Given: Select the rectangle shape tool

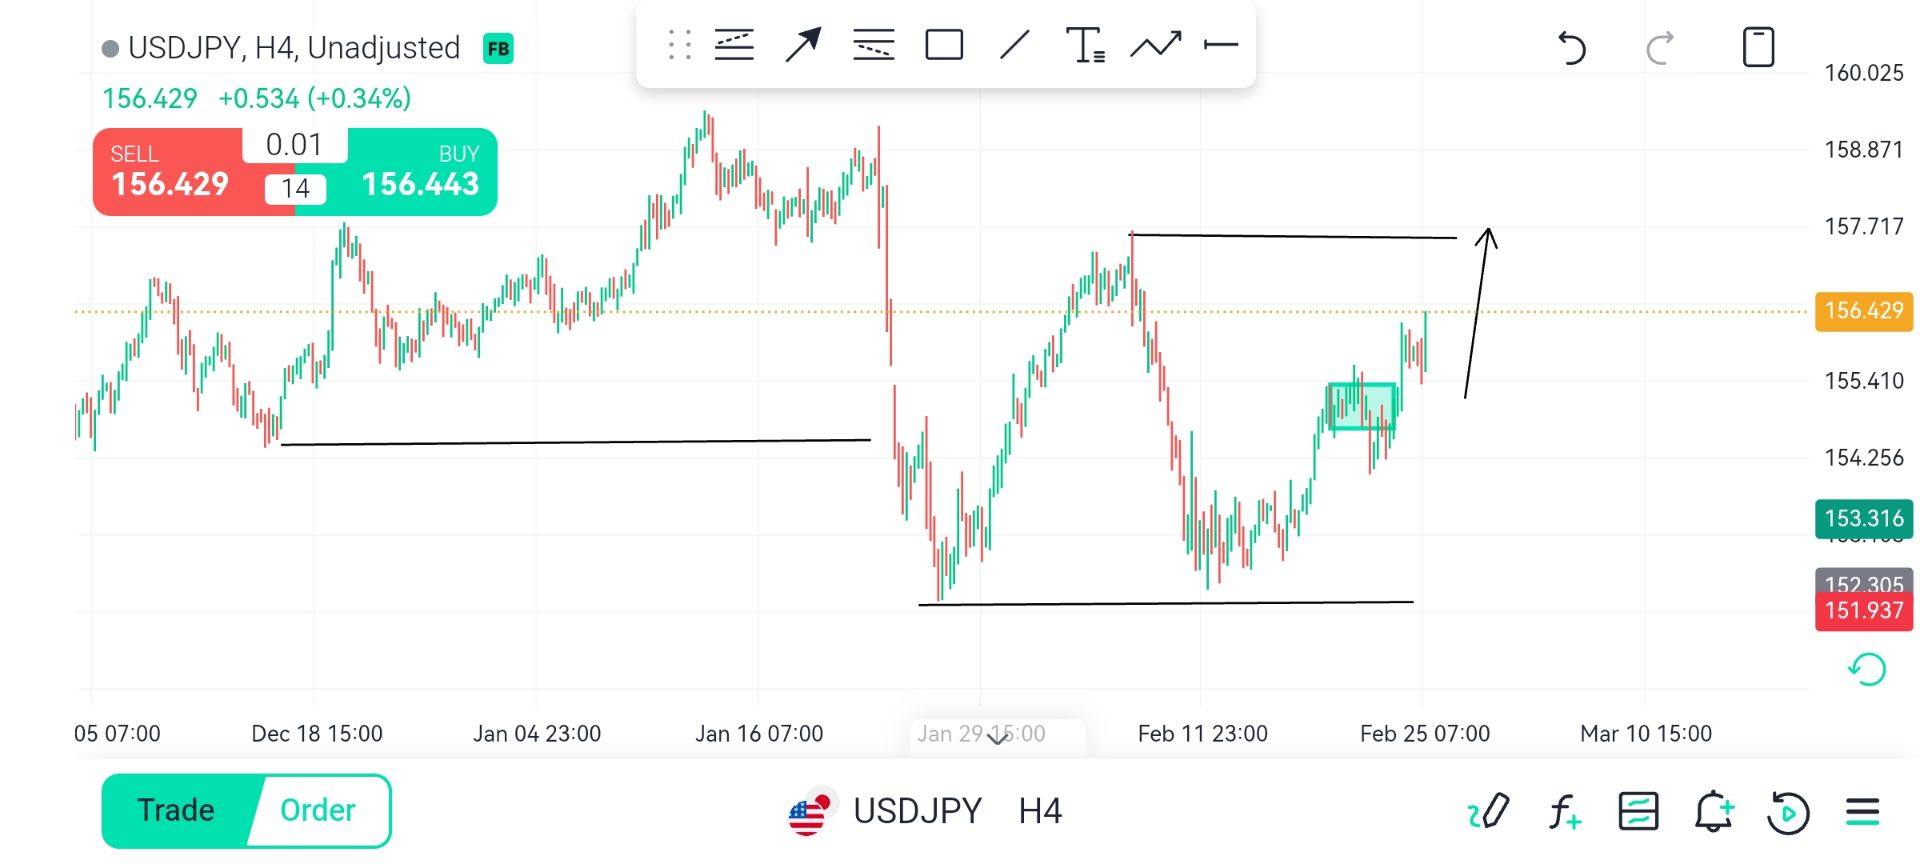Looking at the screenshot, I should (944, 46).
